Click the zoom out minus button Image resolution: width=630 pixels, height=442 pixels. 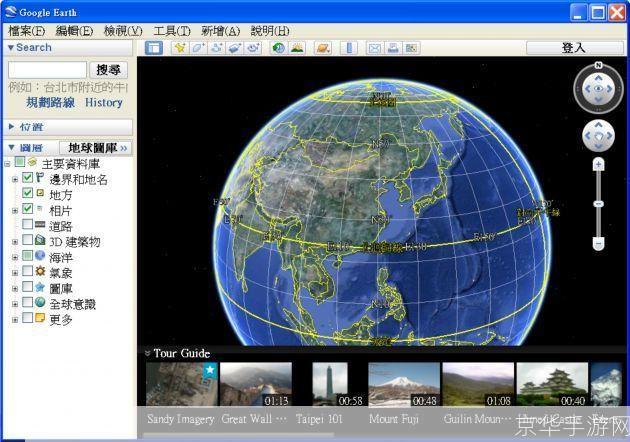tap(599, 244)
